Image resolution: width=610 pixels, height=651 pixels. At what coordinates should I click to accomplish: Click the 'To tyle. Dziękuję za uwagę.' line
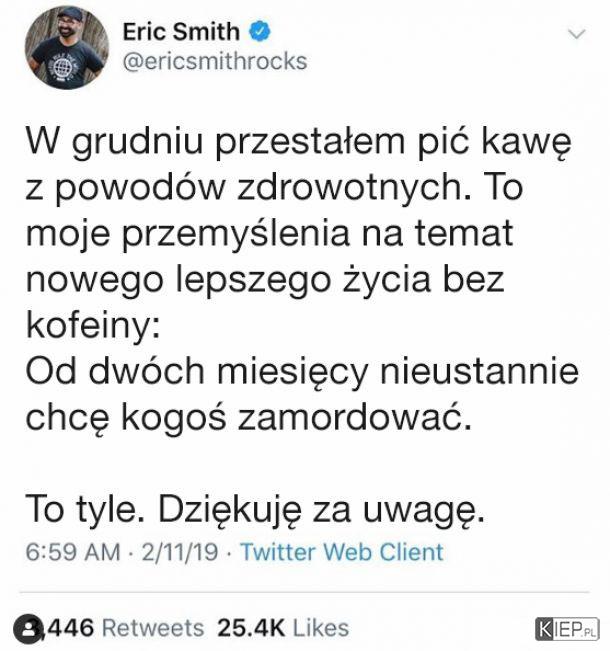(255, 510)
